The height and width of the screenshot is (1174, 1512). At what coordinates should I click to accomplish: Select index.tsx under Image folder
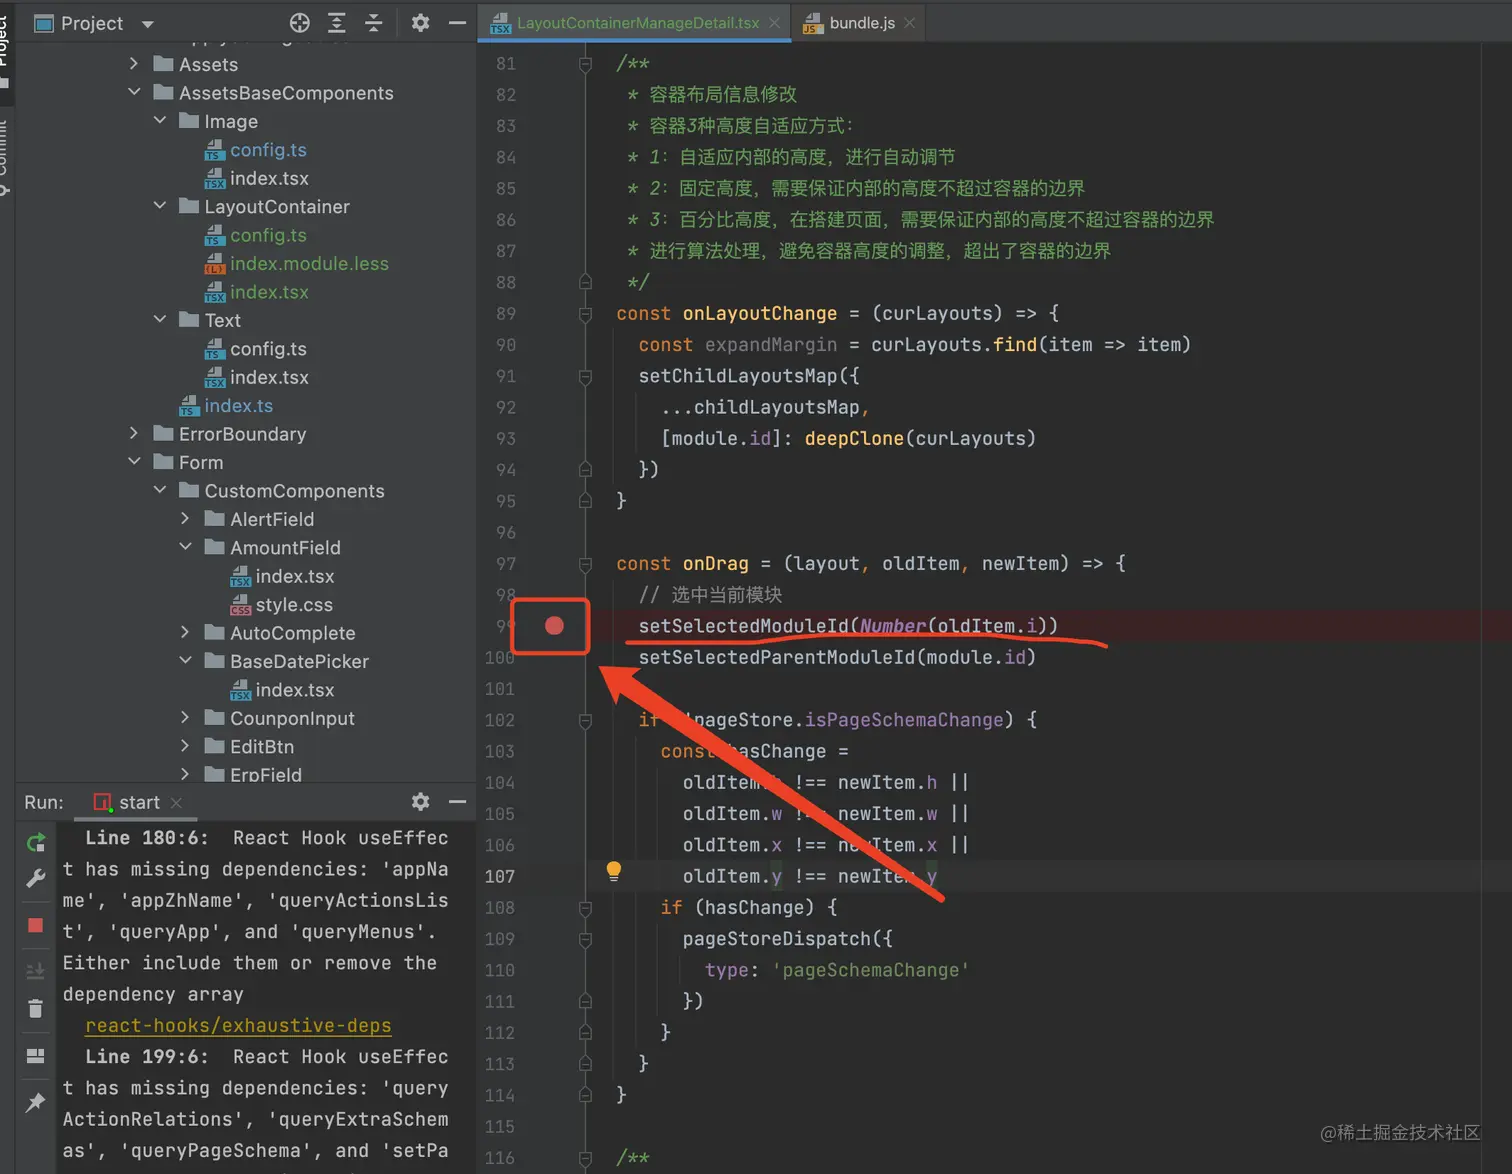269,178
